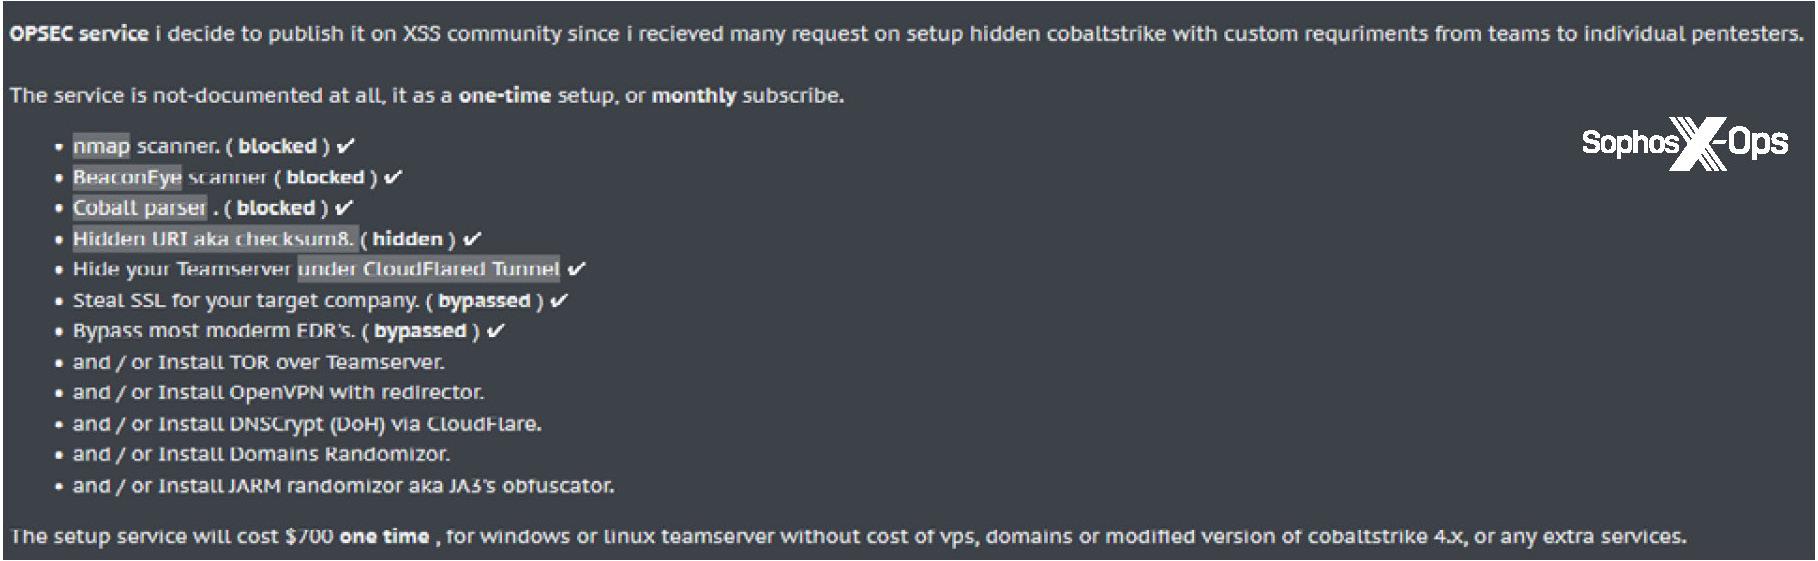
Task: Click the bold one-time text
Action: (x=505, y=96)
